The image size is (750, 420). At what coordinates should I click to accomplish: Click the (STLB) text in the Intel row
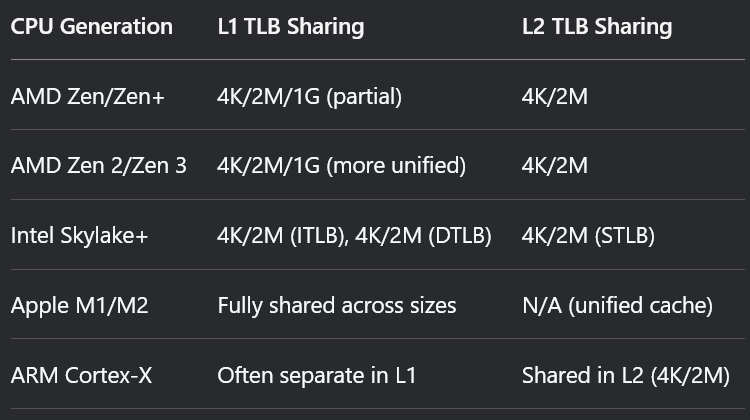625,236
